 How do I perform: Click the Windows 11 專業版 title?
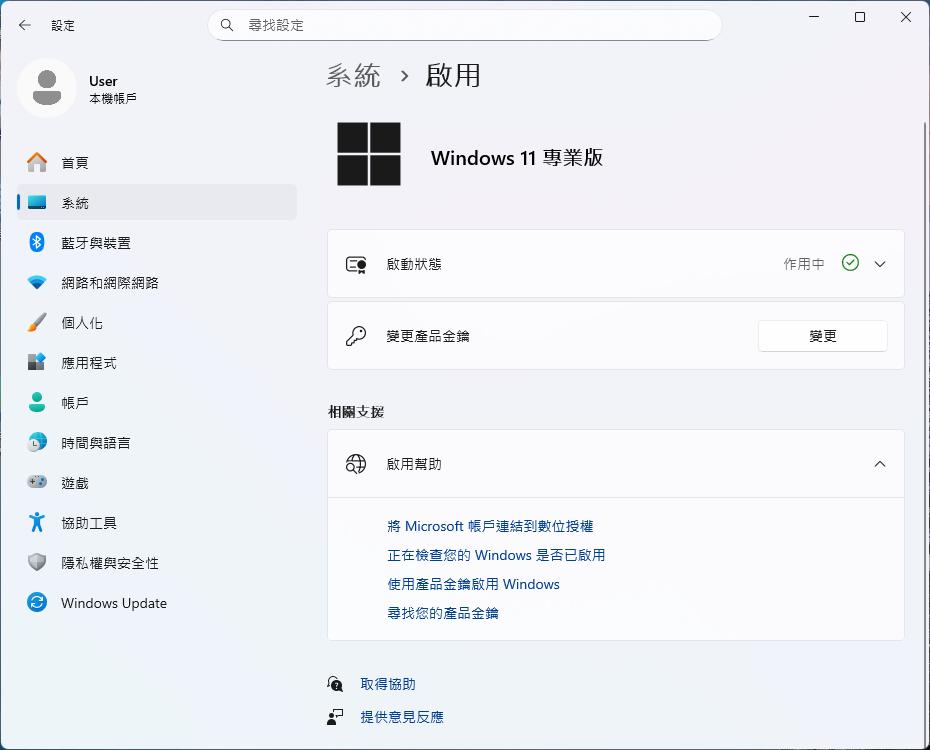point(517,158)
